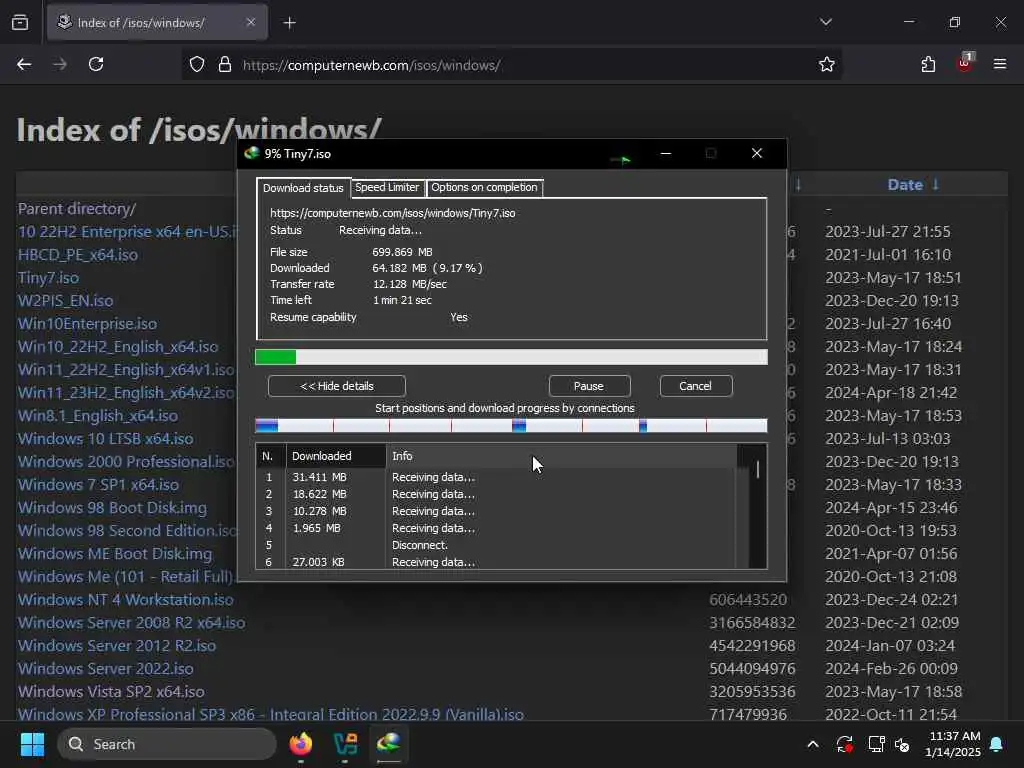Open the notifications bell icon
This screenshot has width=1024, height=768.
tap(997, 744)
